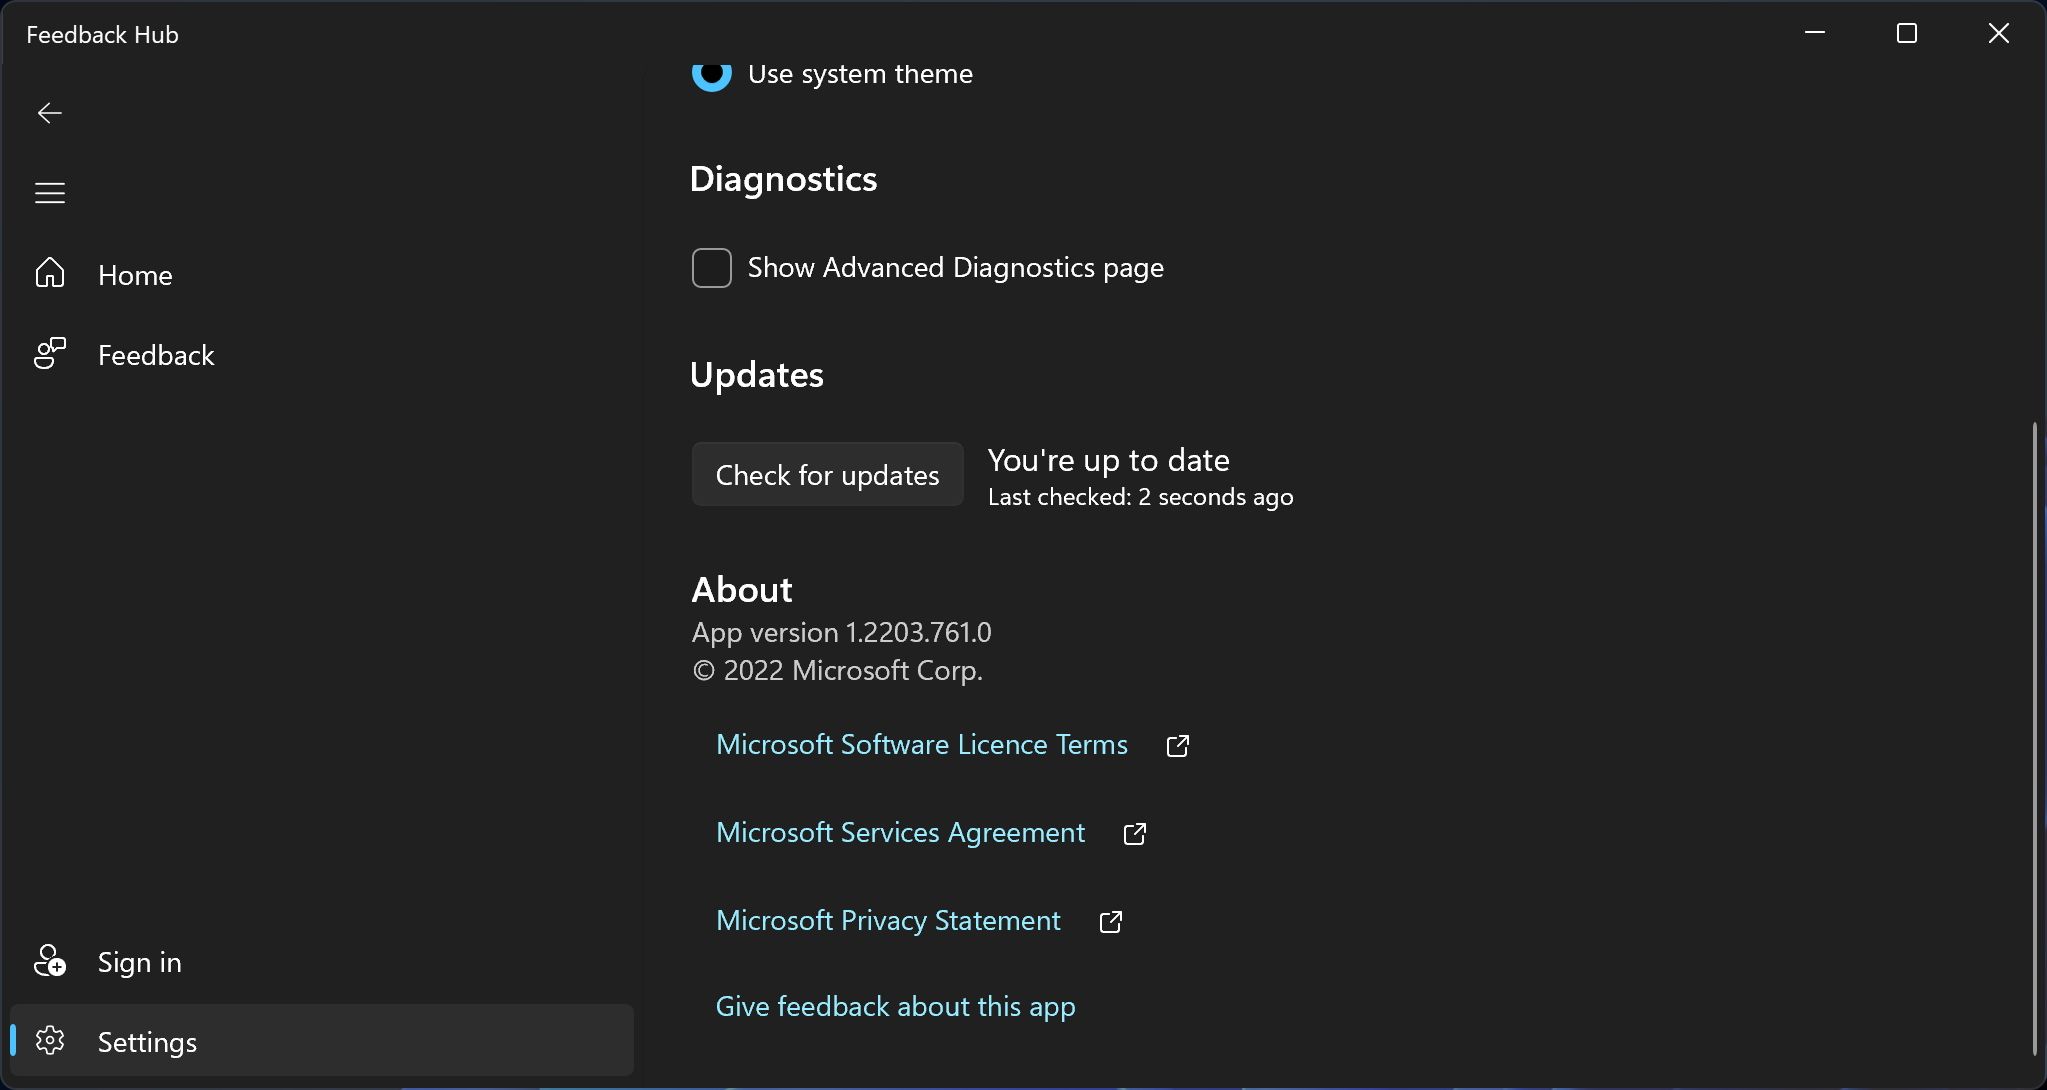Open the Home page icon
This screenshot has height=1090, width=2047.
point(50,273)
